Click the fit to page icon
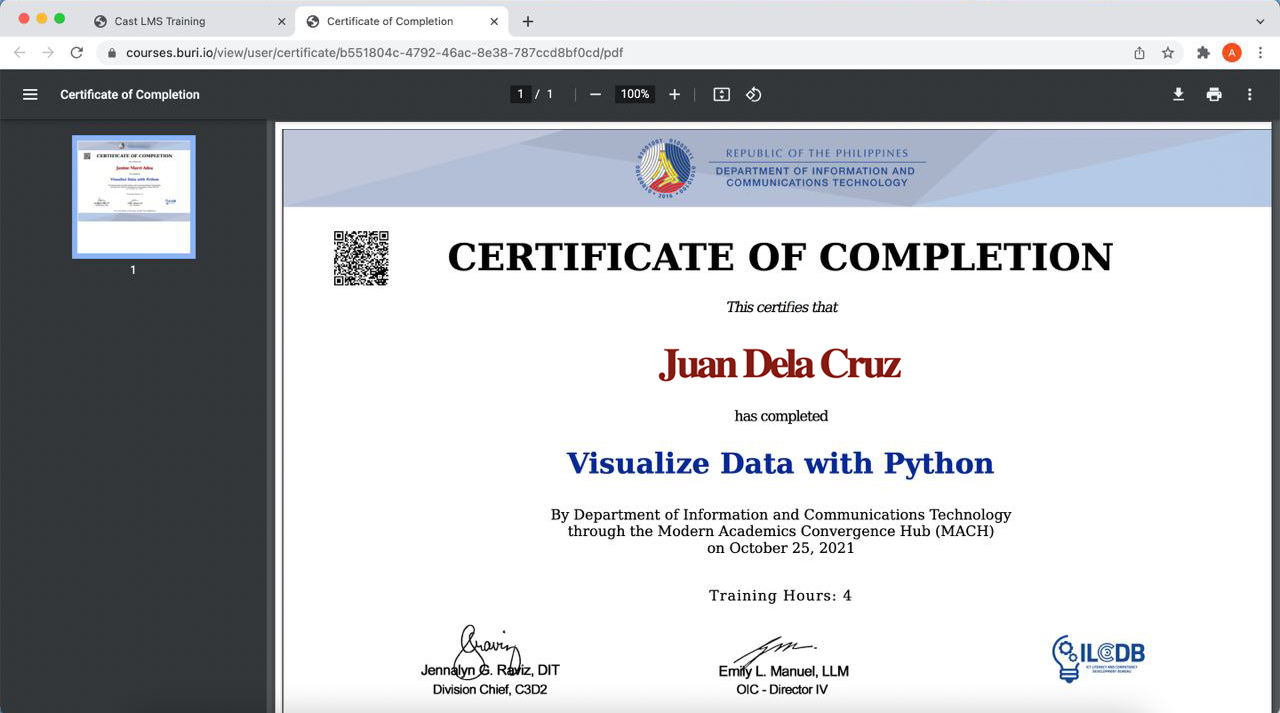The height and width of the screenshot is (713, 1280). coord(722,94)
